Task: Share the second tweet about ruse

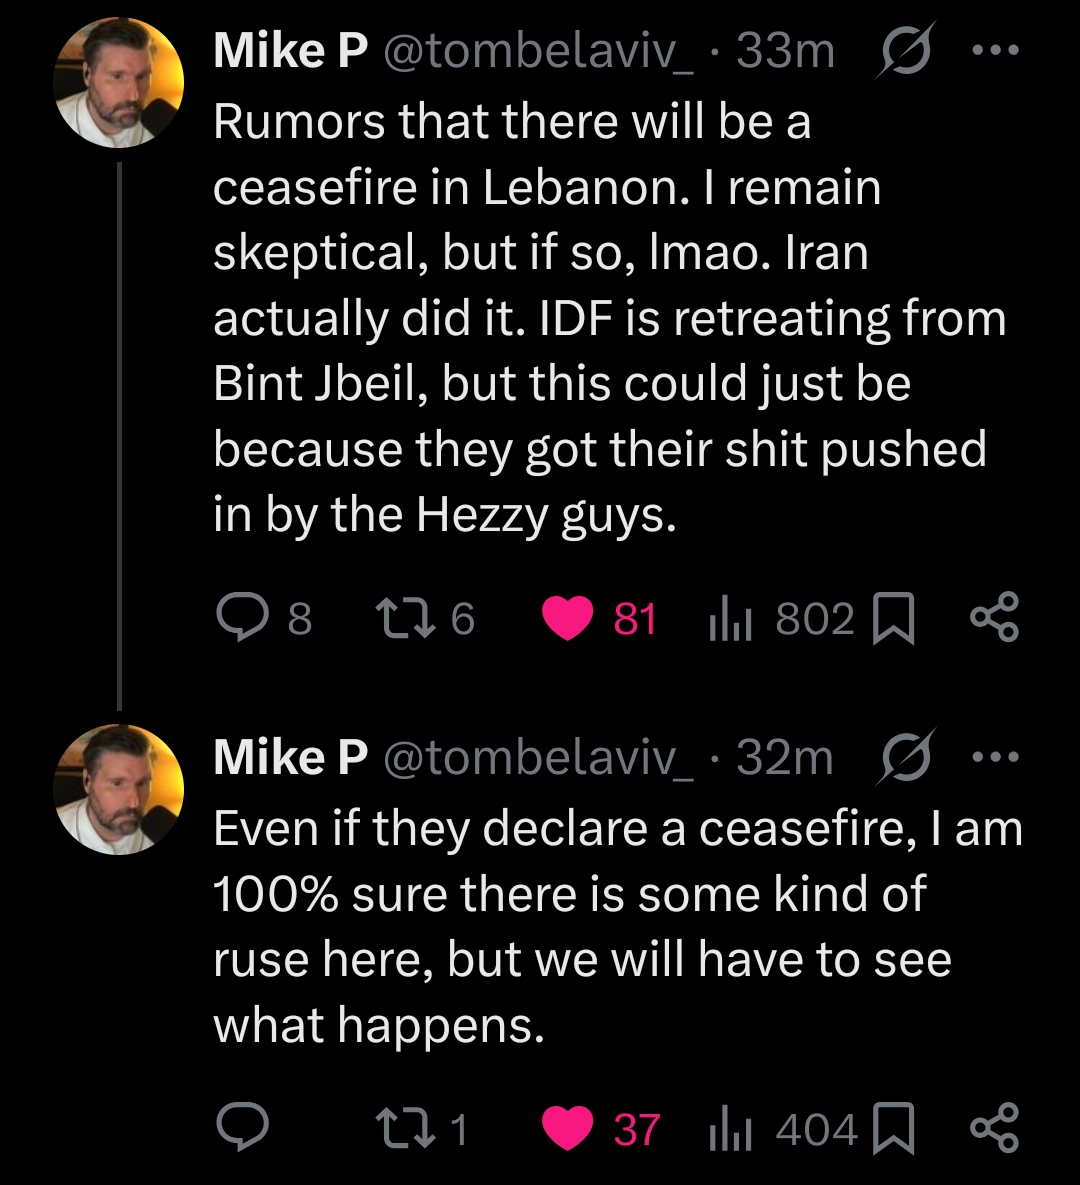Action: (x=993, y=1127)
